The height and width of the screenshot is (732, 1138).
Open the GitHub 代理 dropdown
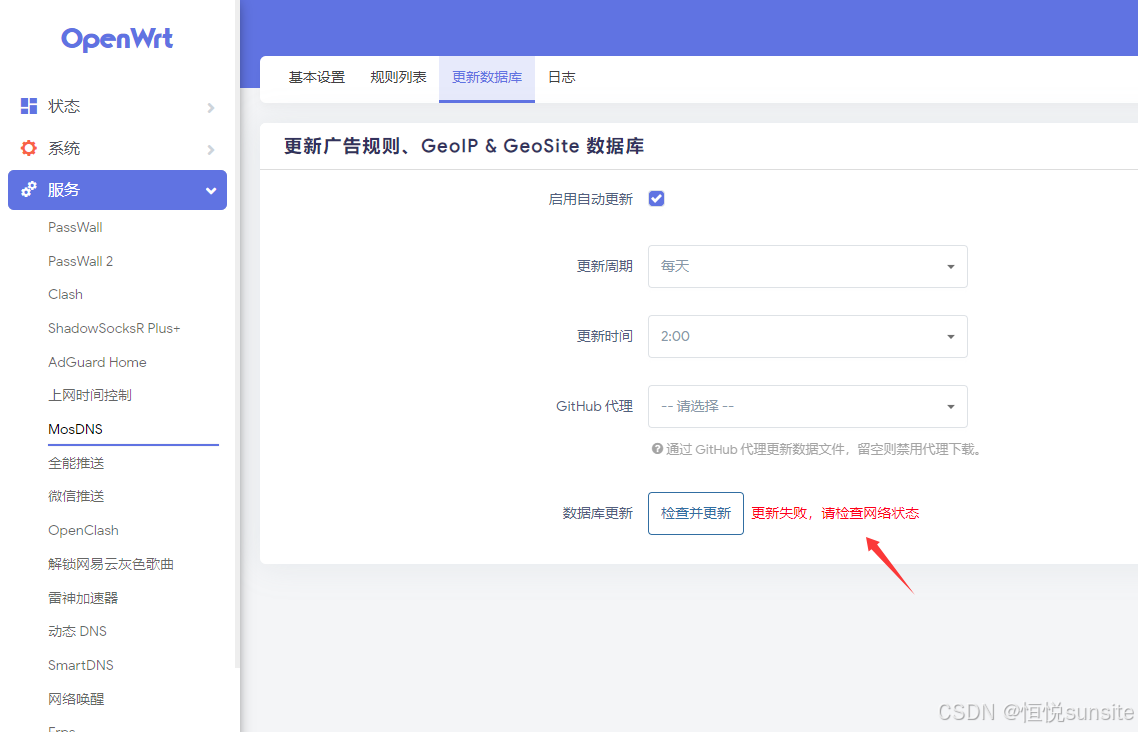tap(807, 406)
